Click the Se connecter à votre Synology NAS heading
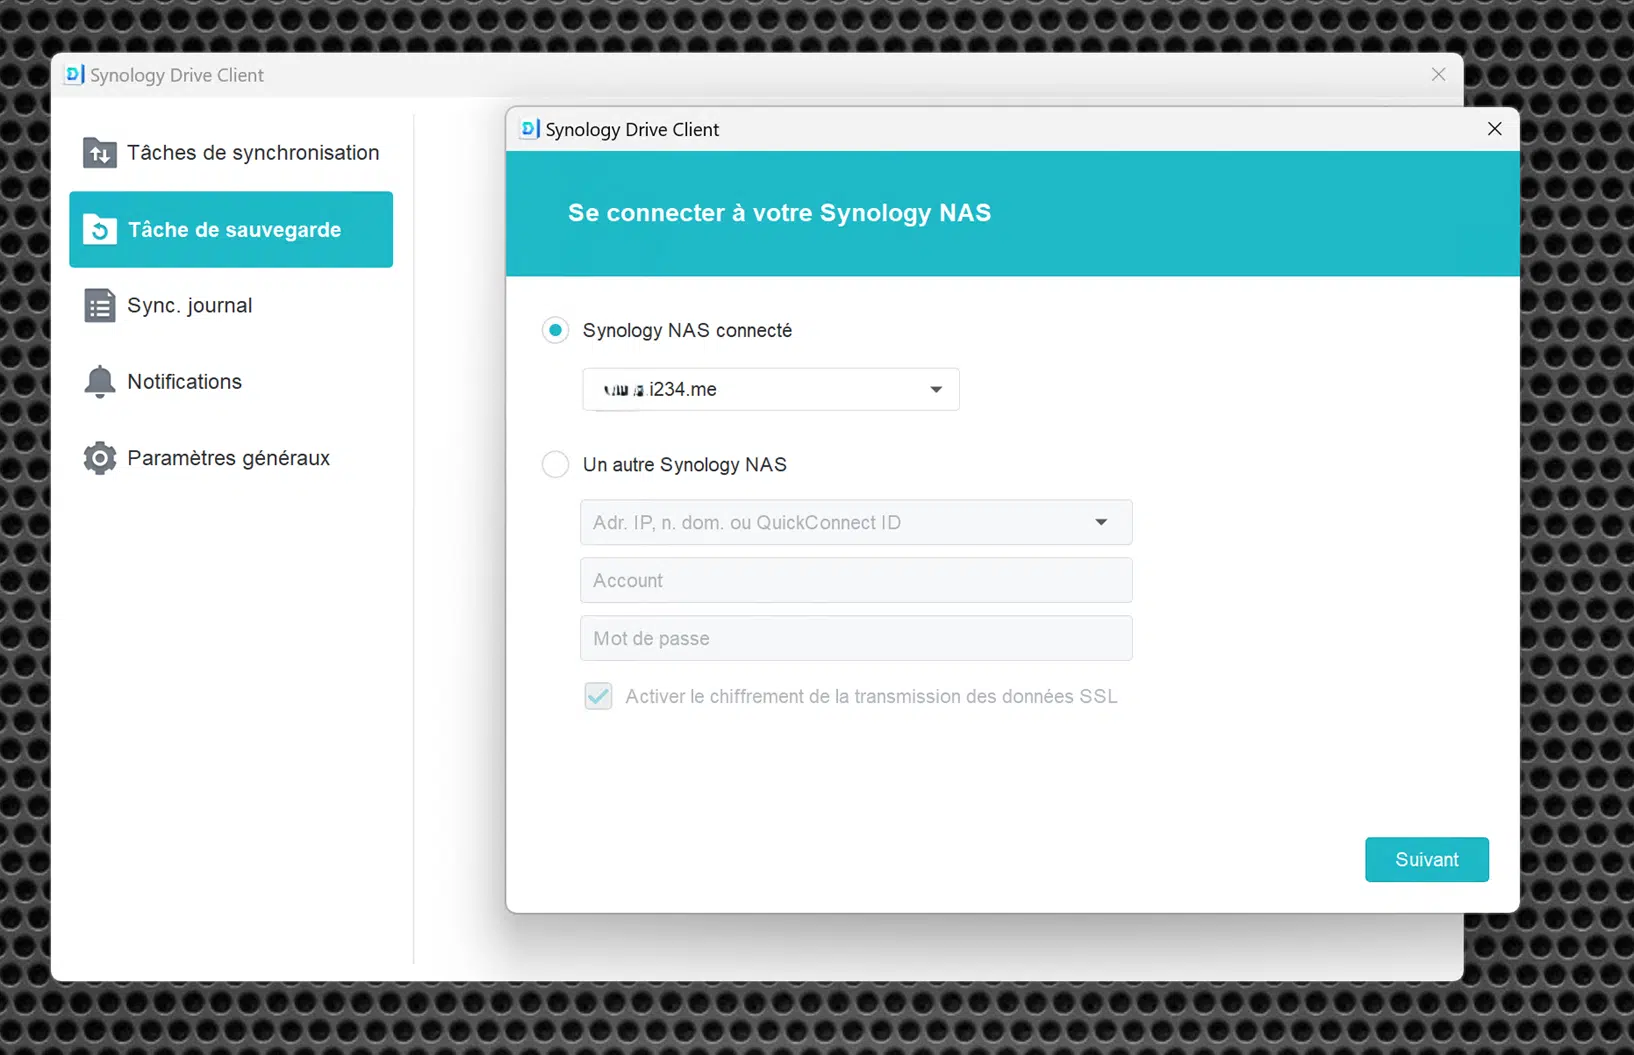This screenshot has width=1634, height=1055. [780, 213]
